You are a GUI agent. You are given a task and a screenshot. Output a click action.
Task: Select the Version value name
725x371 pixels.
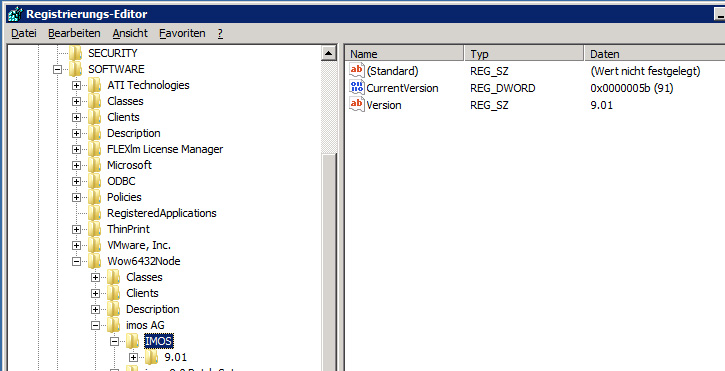click(x=384, y=105)
